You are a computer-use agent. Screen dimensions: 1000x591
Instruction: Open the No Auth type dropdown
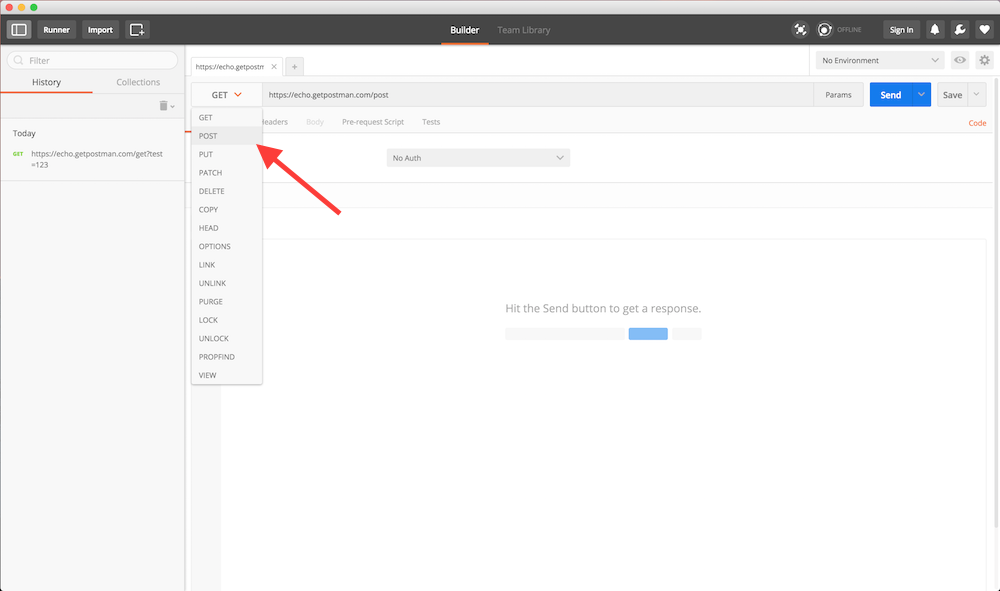coord(478,157)
